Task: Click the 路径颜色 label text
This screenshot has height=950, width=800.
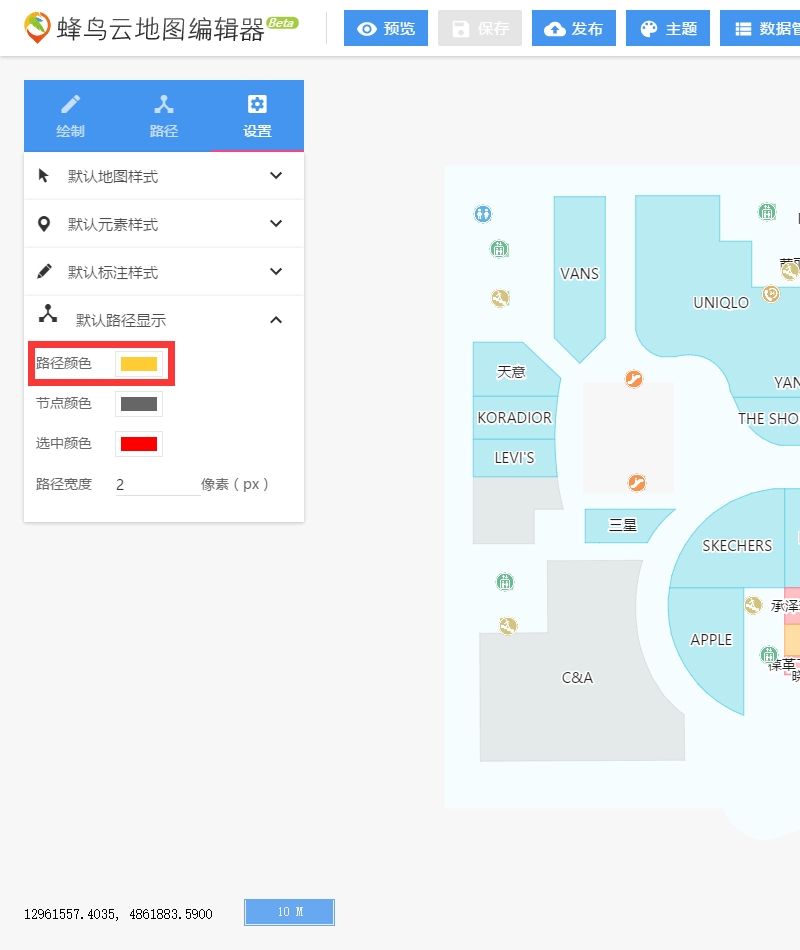Action: 64,363
